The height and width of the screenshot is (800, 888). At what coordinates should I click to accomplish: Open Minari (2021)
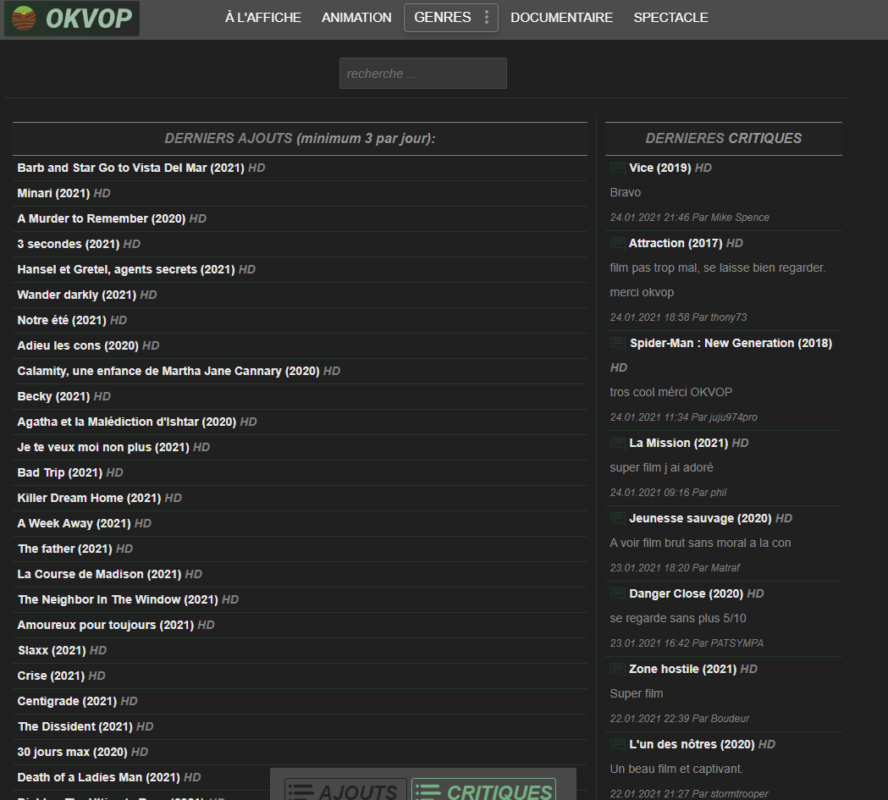(x=53, y=193)
